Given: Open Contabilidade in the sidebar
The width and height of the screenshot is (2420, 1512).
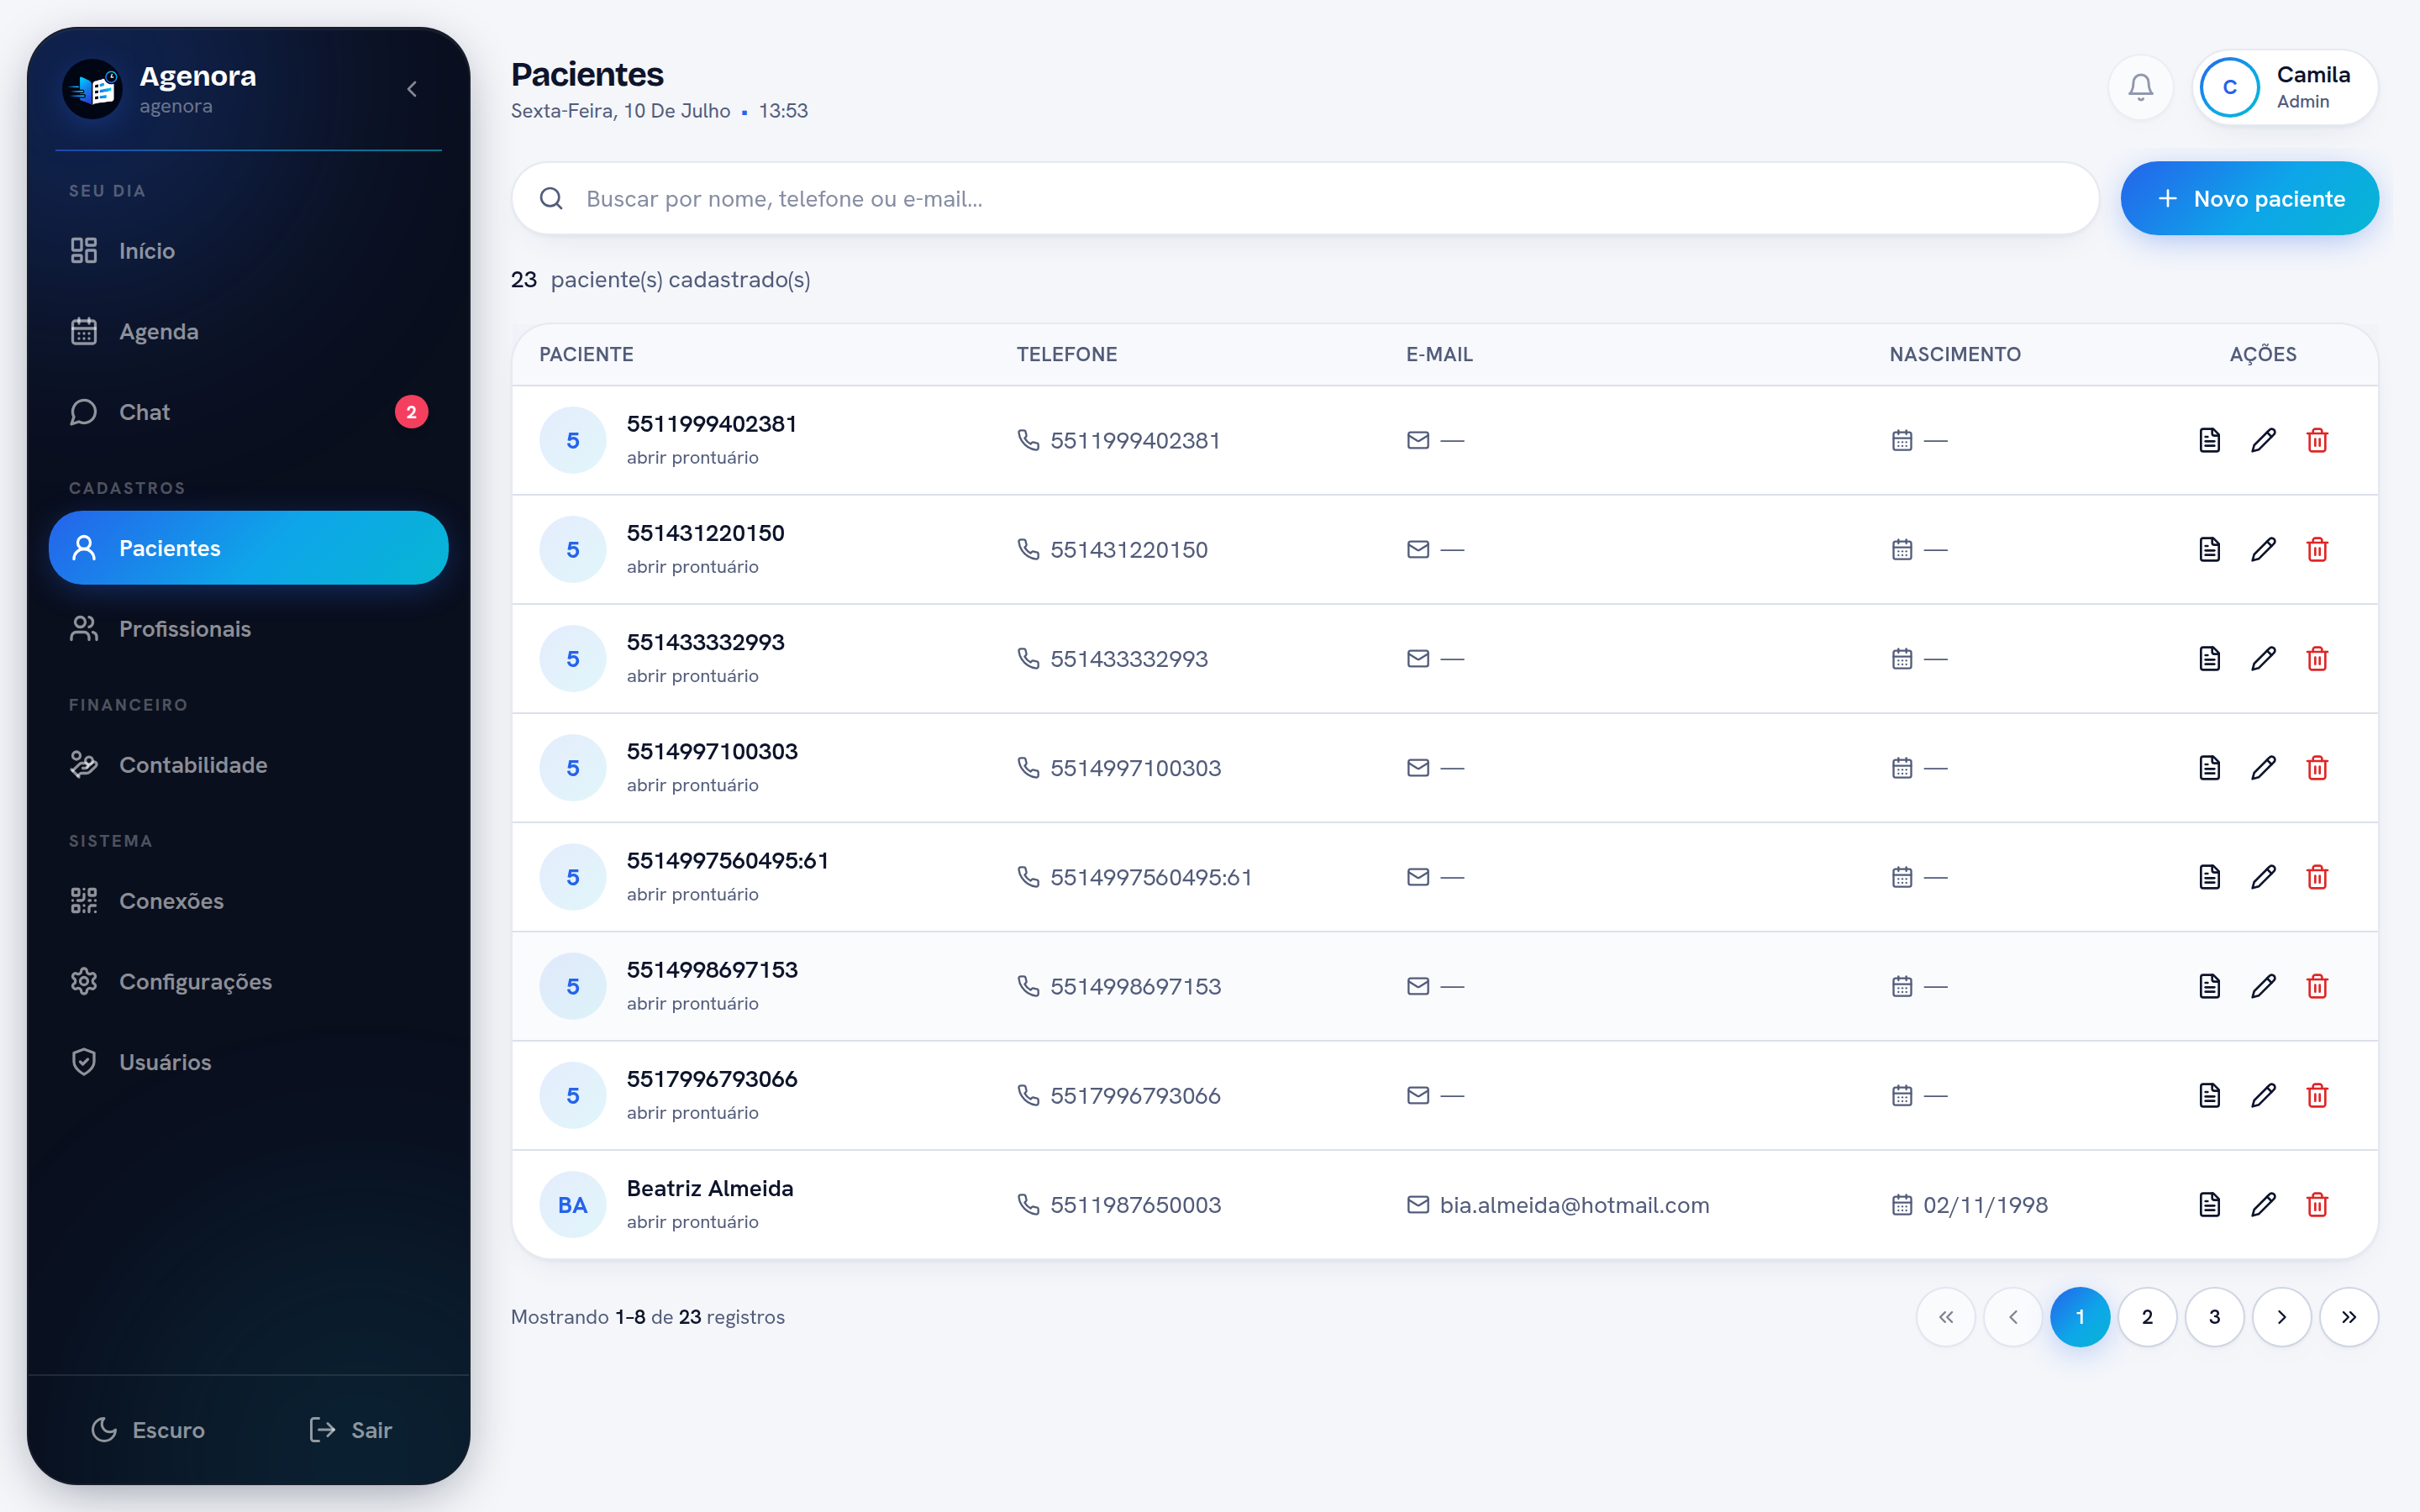Looking at the screenshot, I should pos(248,764).
